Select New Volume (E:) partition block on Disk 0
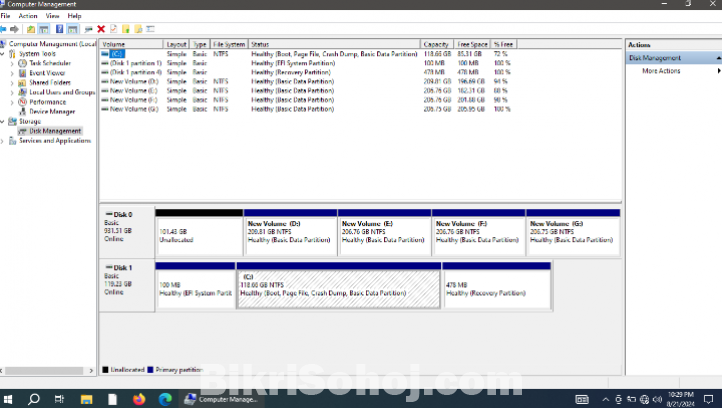This screenshot has height=408, width=722. pos(384,233)
